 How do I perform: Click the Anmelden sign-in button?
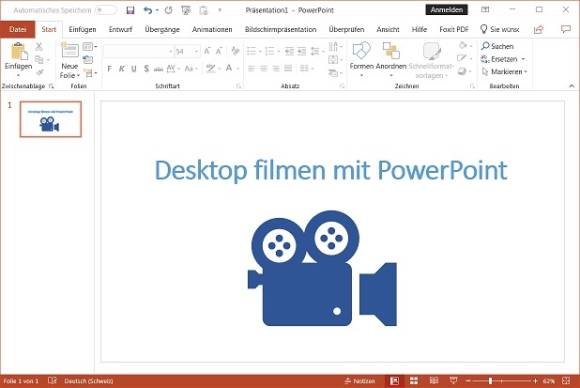click(x=446, y=10)
